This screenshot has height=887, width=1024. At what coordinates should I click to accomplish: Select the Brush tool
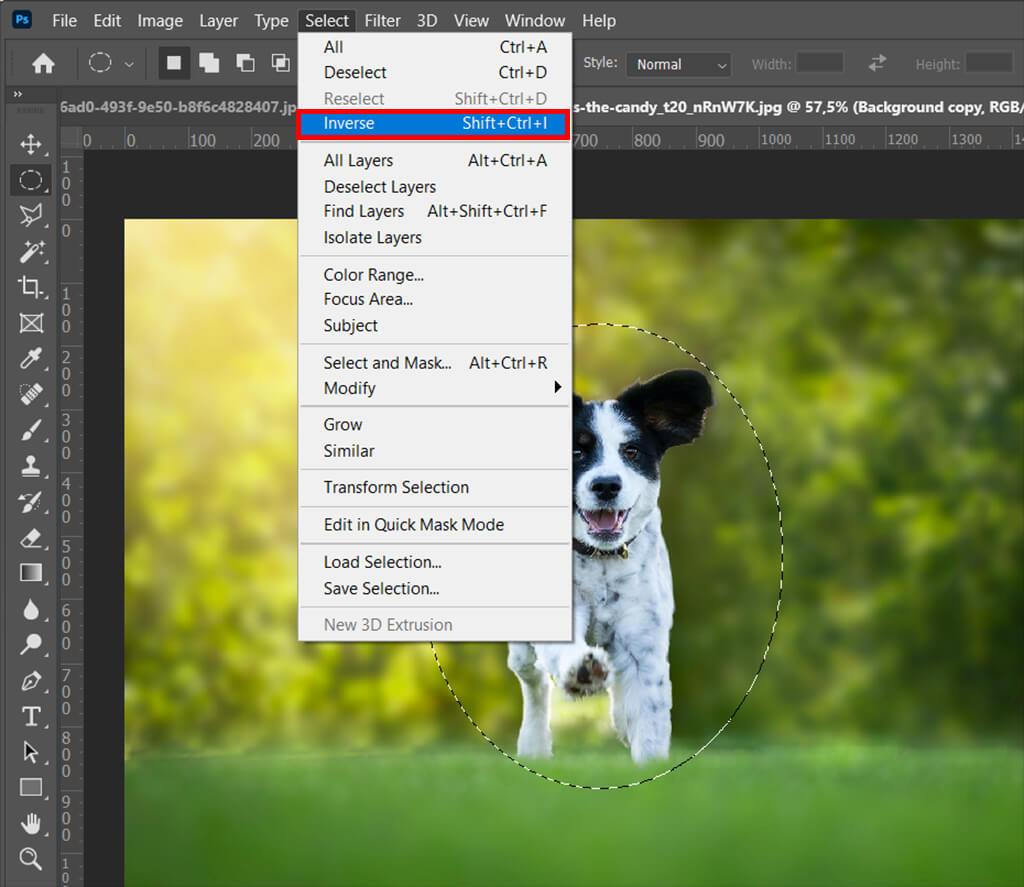point(31,430)
